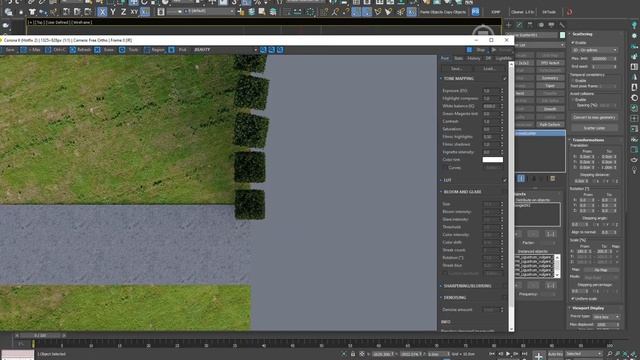
Task: Select the highlighted item in modifier stack
Action: pos(540,133)
